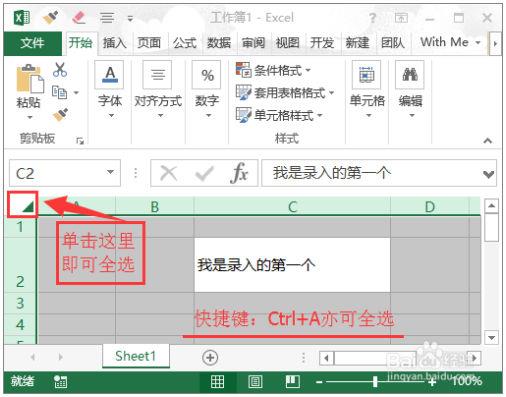
Task: Select column C header
Action: [292, 207]
